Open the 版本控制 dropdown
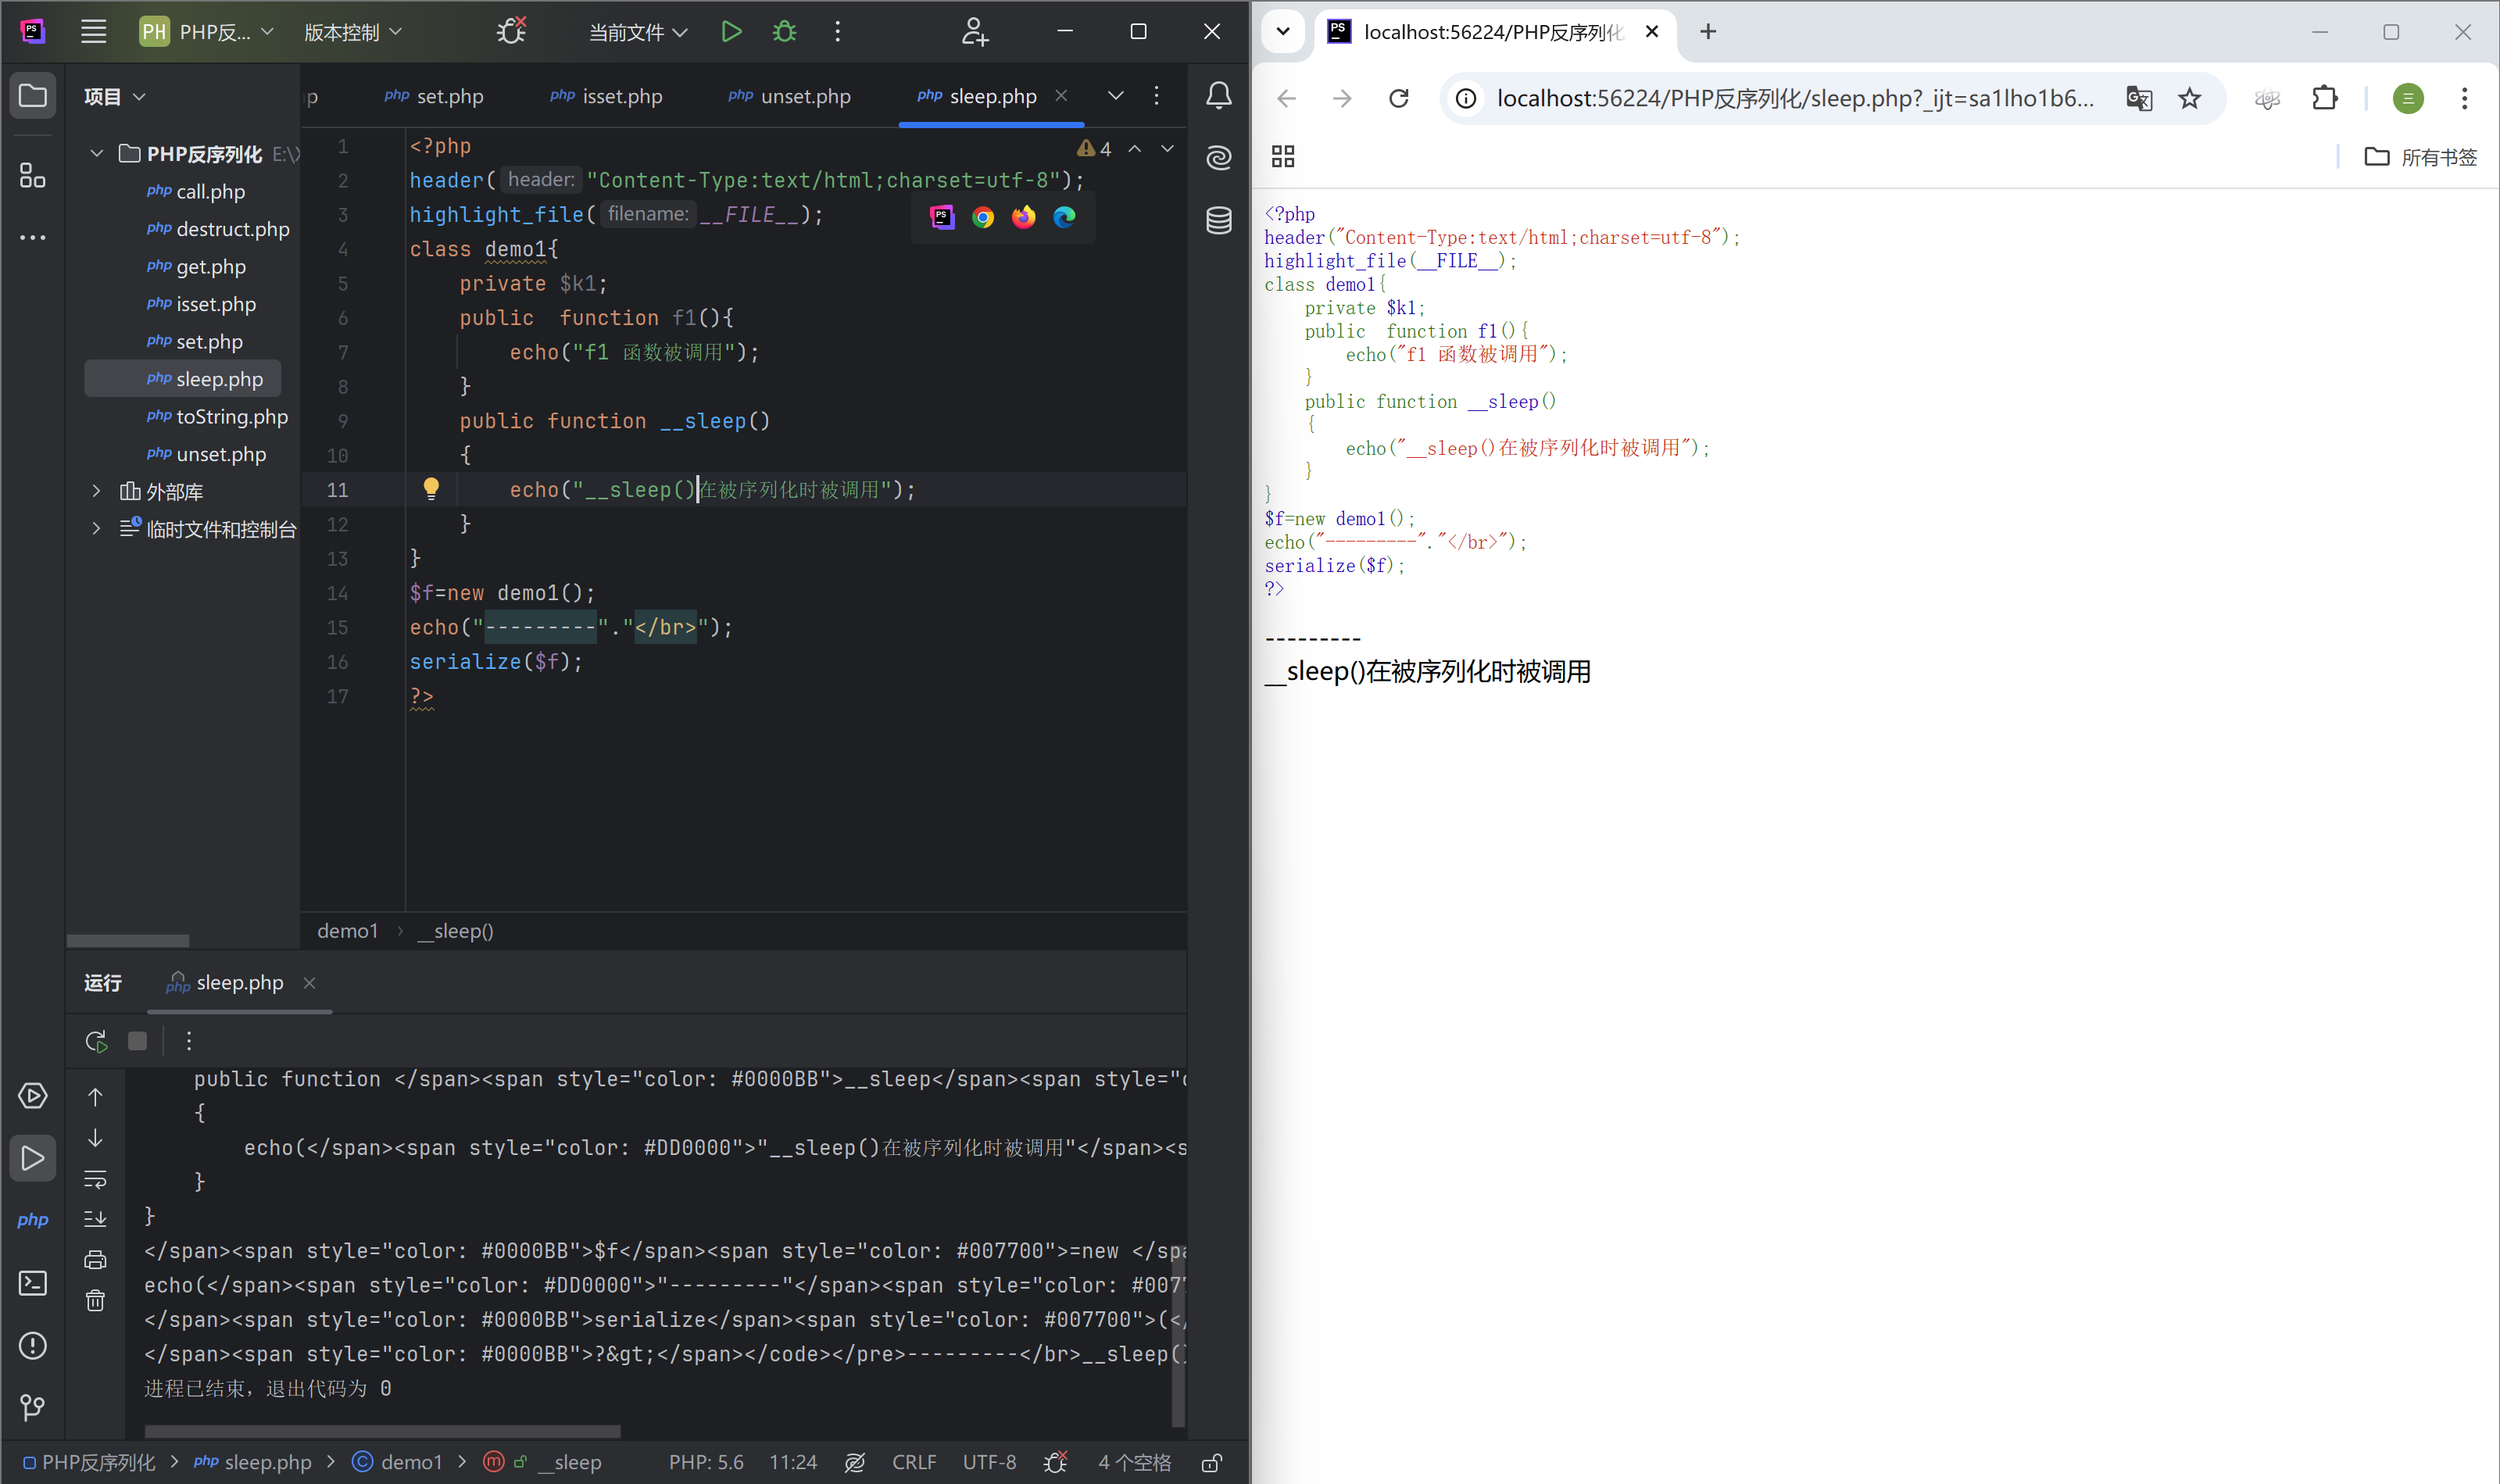Viewport: 2500px width, 1484px height. 353,32
